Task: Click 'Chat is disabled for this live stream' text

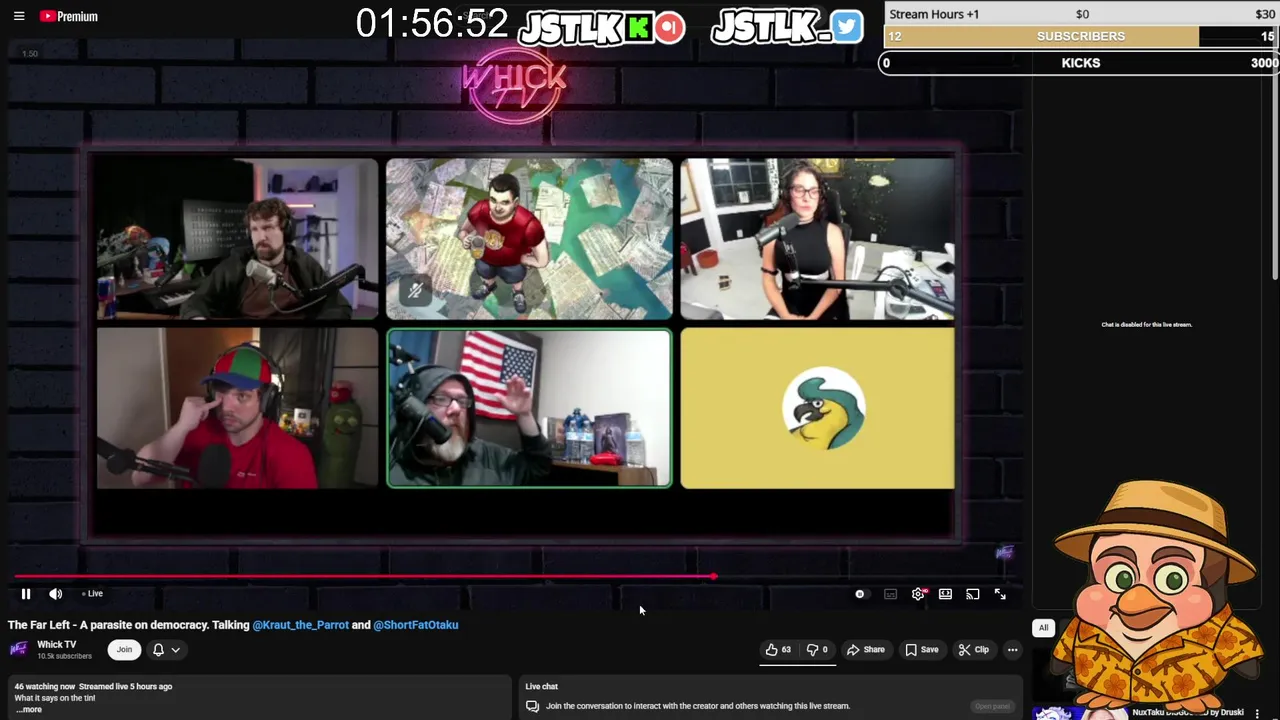Action: (x=1146, y=324)
